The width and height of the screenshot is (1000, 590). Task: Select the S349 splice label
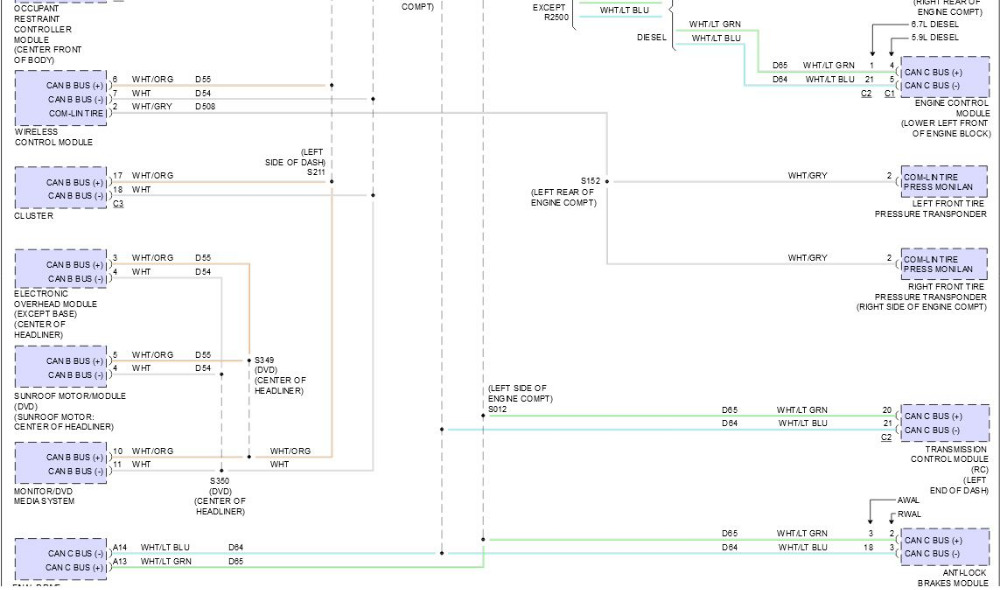[264, 360]
